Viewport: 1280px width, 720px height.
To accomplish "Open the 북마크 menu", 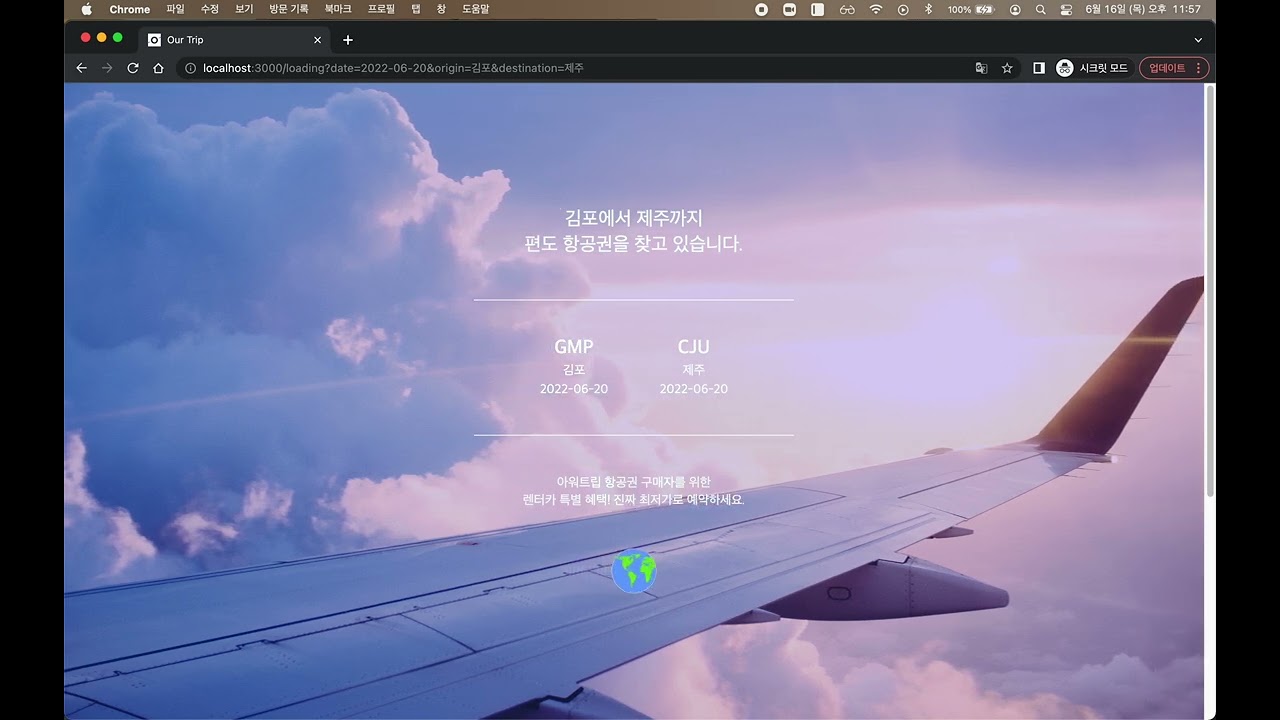I will [338, 9].
